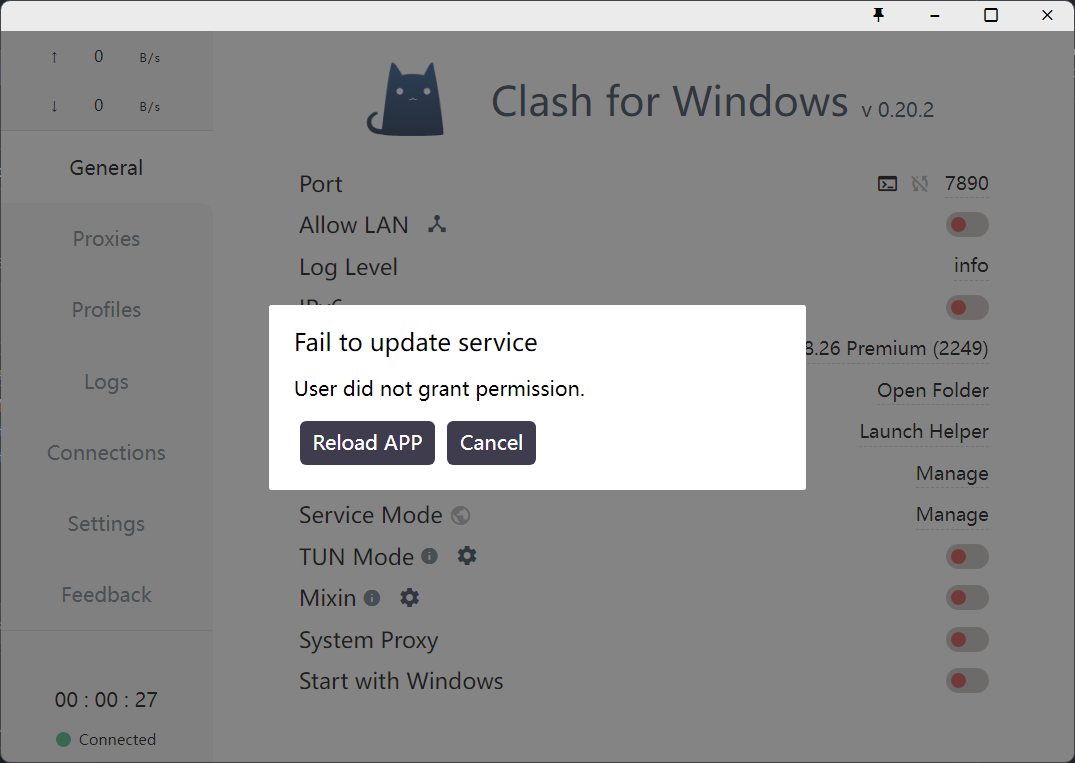Open Mixin gear settings
This screenshot has height=763, width=1075.
[409, 597]
